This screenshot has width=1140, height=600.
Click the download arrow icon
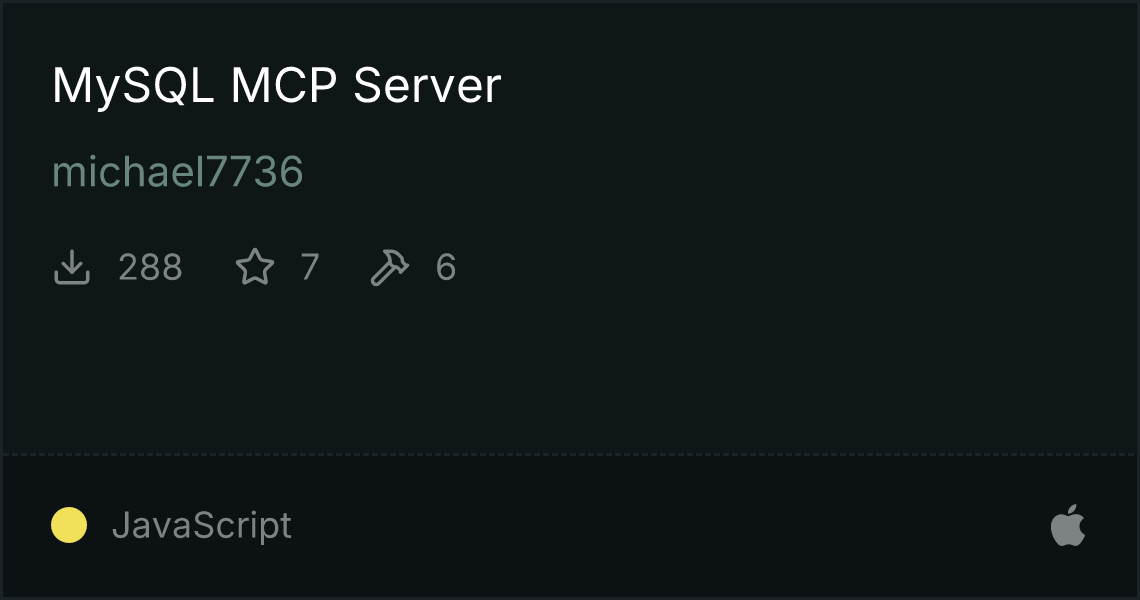click(72, 267)
